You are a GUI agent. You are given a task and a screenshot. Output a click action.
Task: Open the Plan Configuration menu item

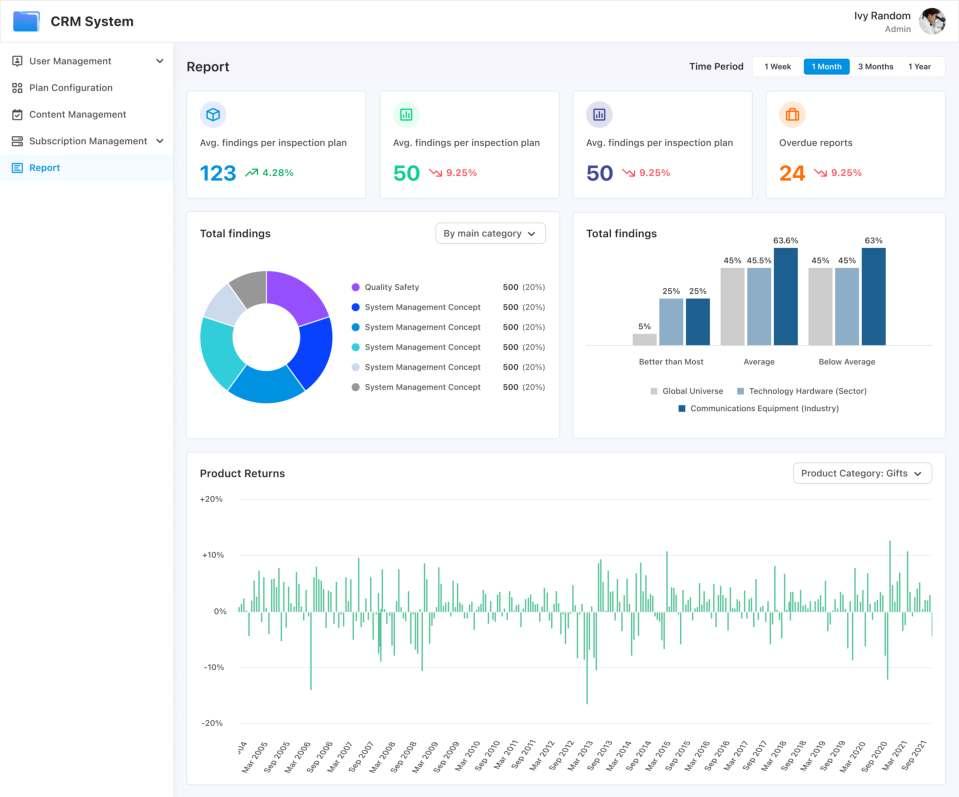click(x=86, y=88)
